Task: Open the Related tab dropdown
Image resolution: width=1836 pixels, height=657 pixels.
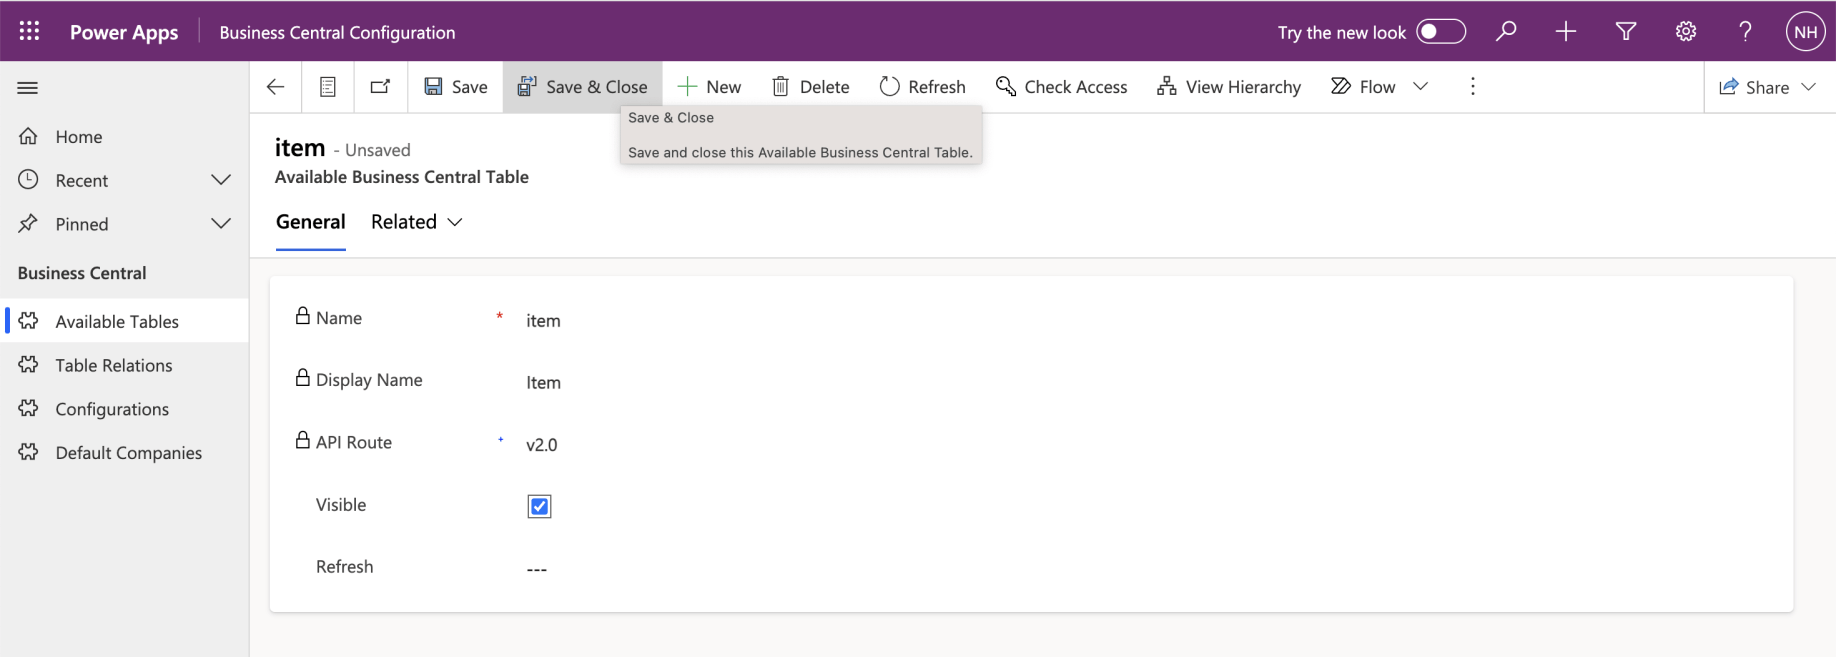Action: (416, 222)
